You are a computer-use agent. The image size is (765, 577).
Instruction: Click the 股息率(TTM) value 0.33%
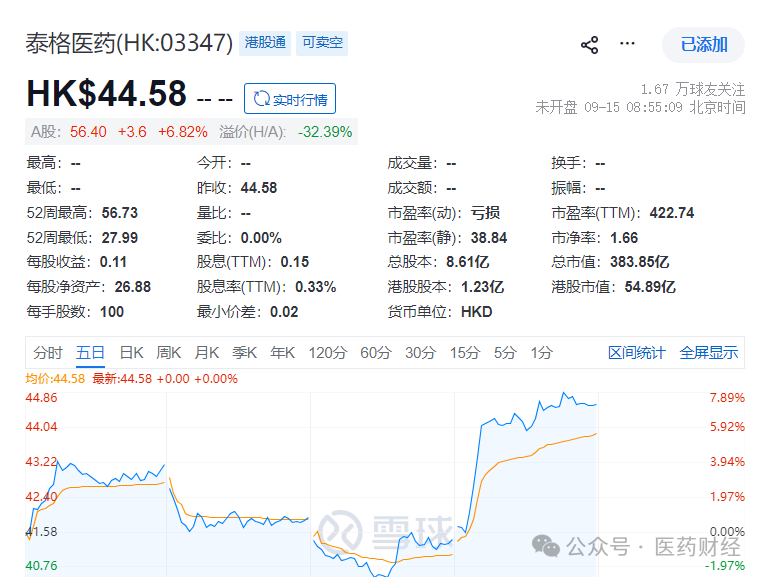316,287
